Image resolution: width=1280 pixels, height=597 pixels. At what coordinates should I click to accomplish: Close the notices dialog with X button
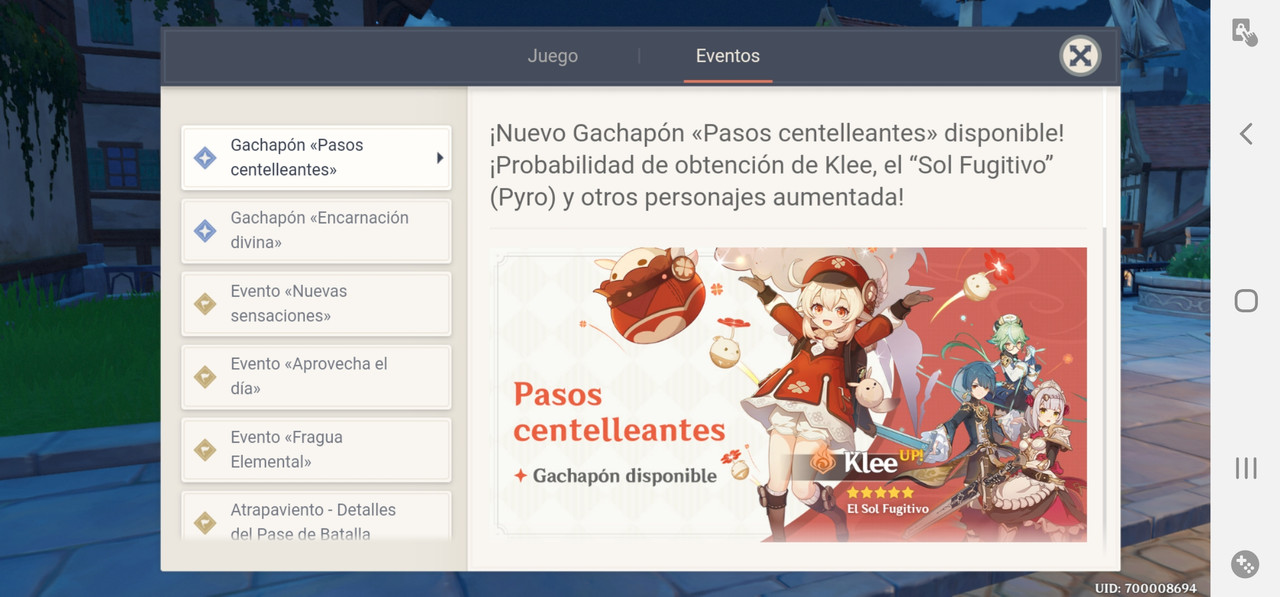coord(1080,56)
